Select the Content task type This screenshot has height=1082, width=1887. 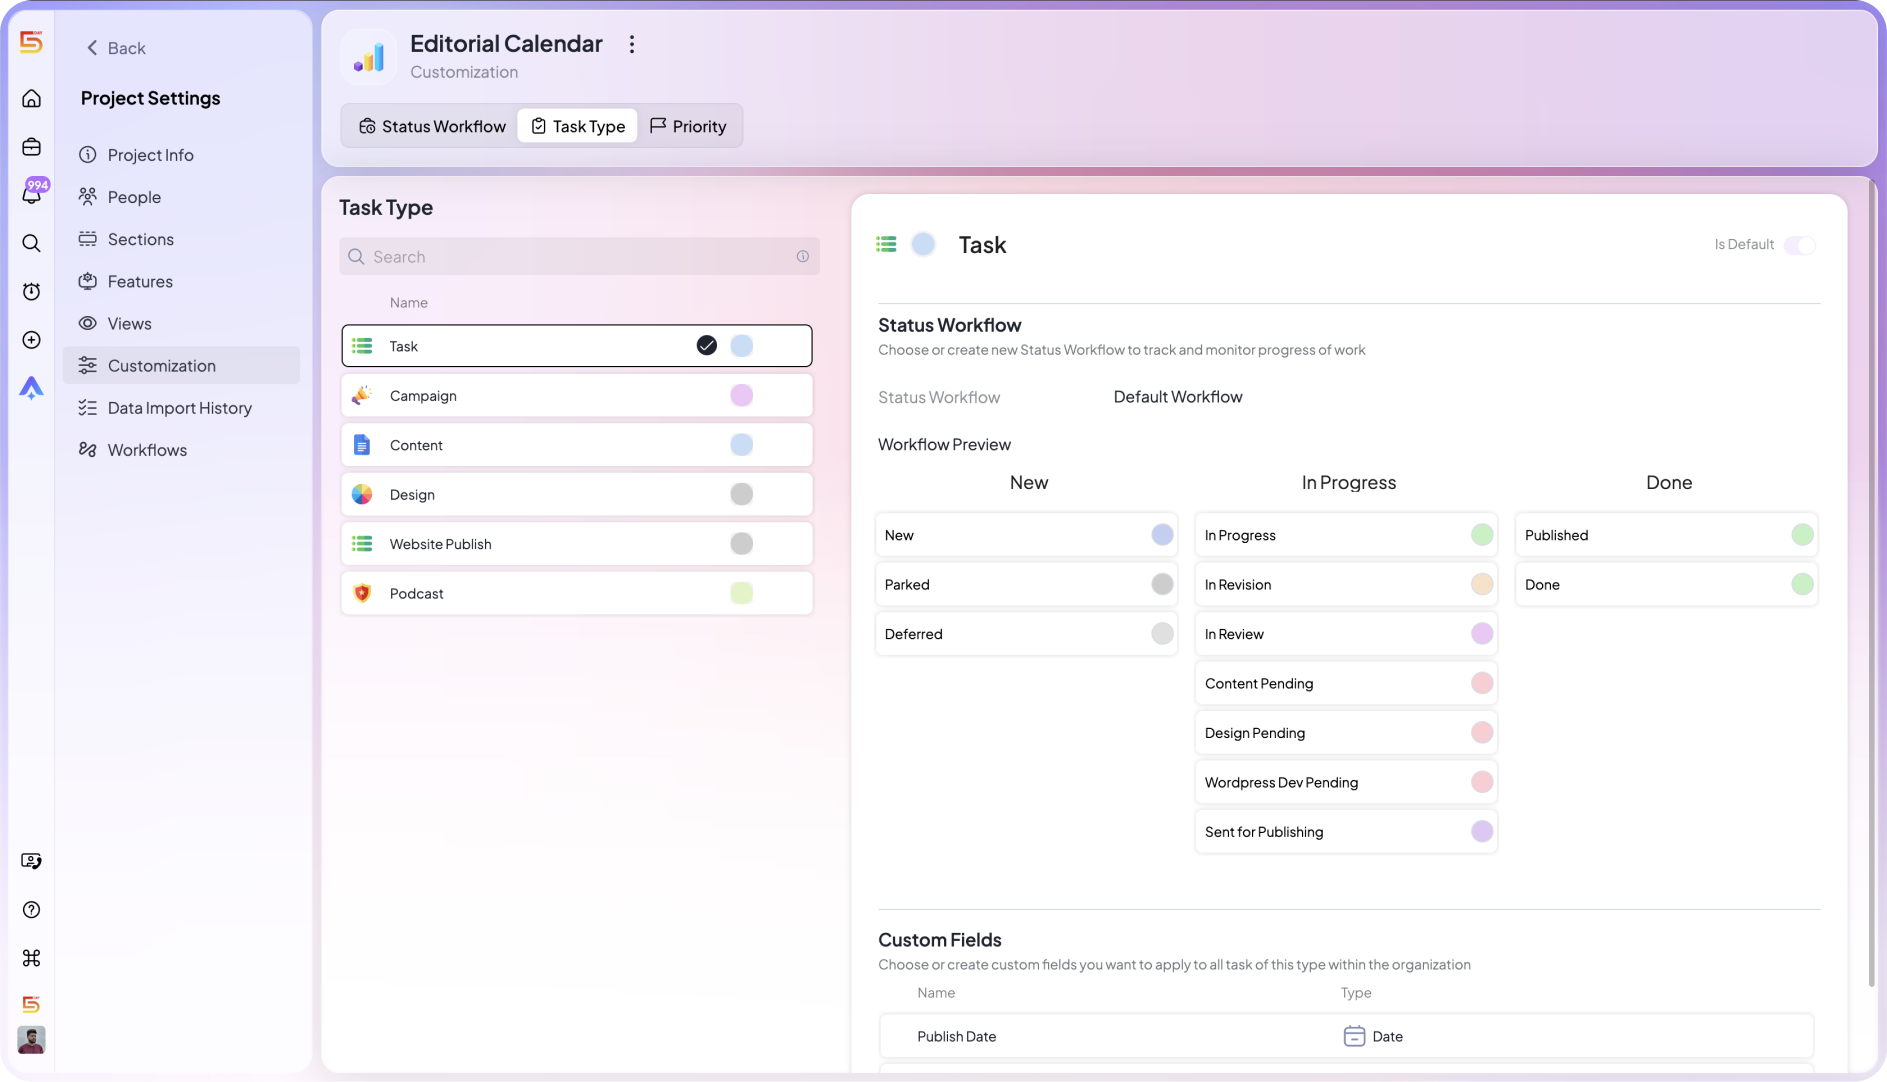(577, 445)
